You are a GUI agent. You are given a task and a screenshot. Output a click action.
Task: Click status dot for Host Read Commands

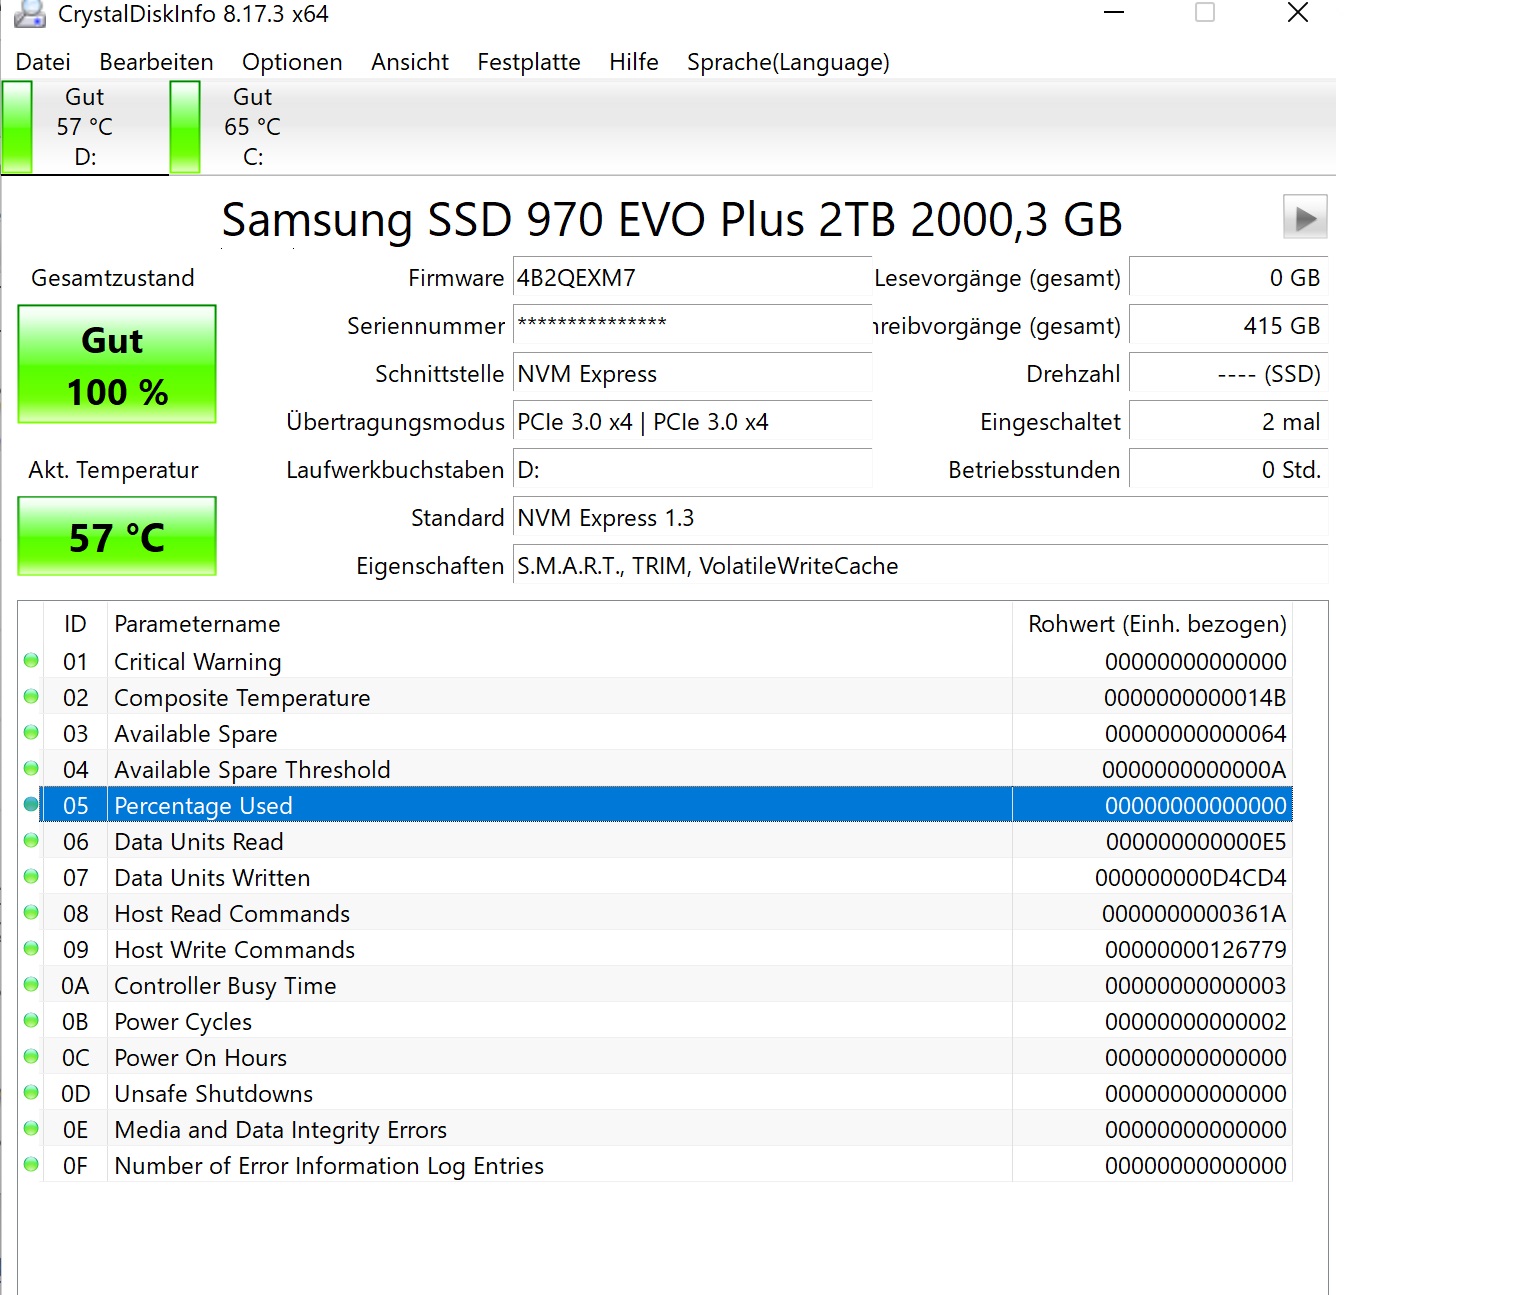pos(31,913)
